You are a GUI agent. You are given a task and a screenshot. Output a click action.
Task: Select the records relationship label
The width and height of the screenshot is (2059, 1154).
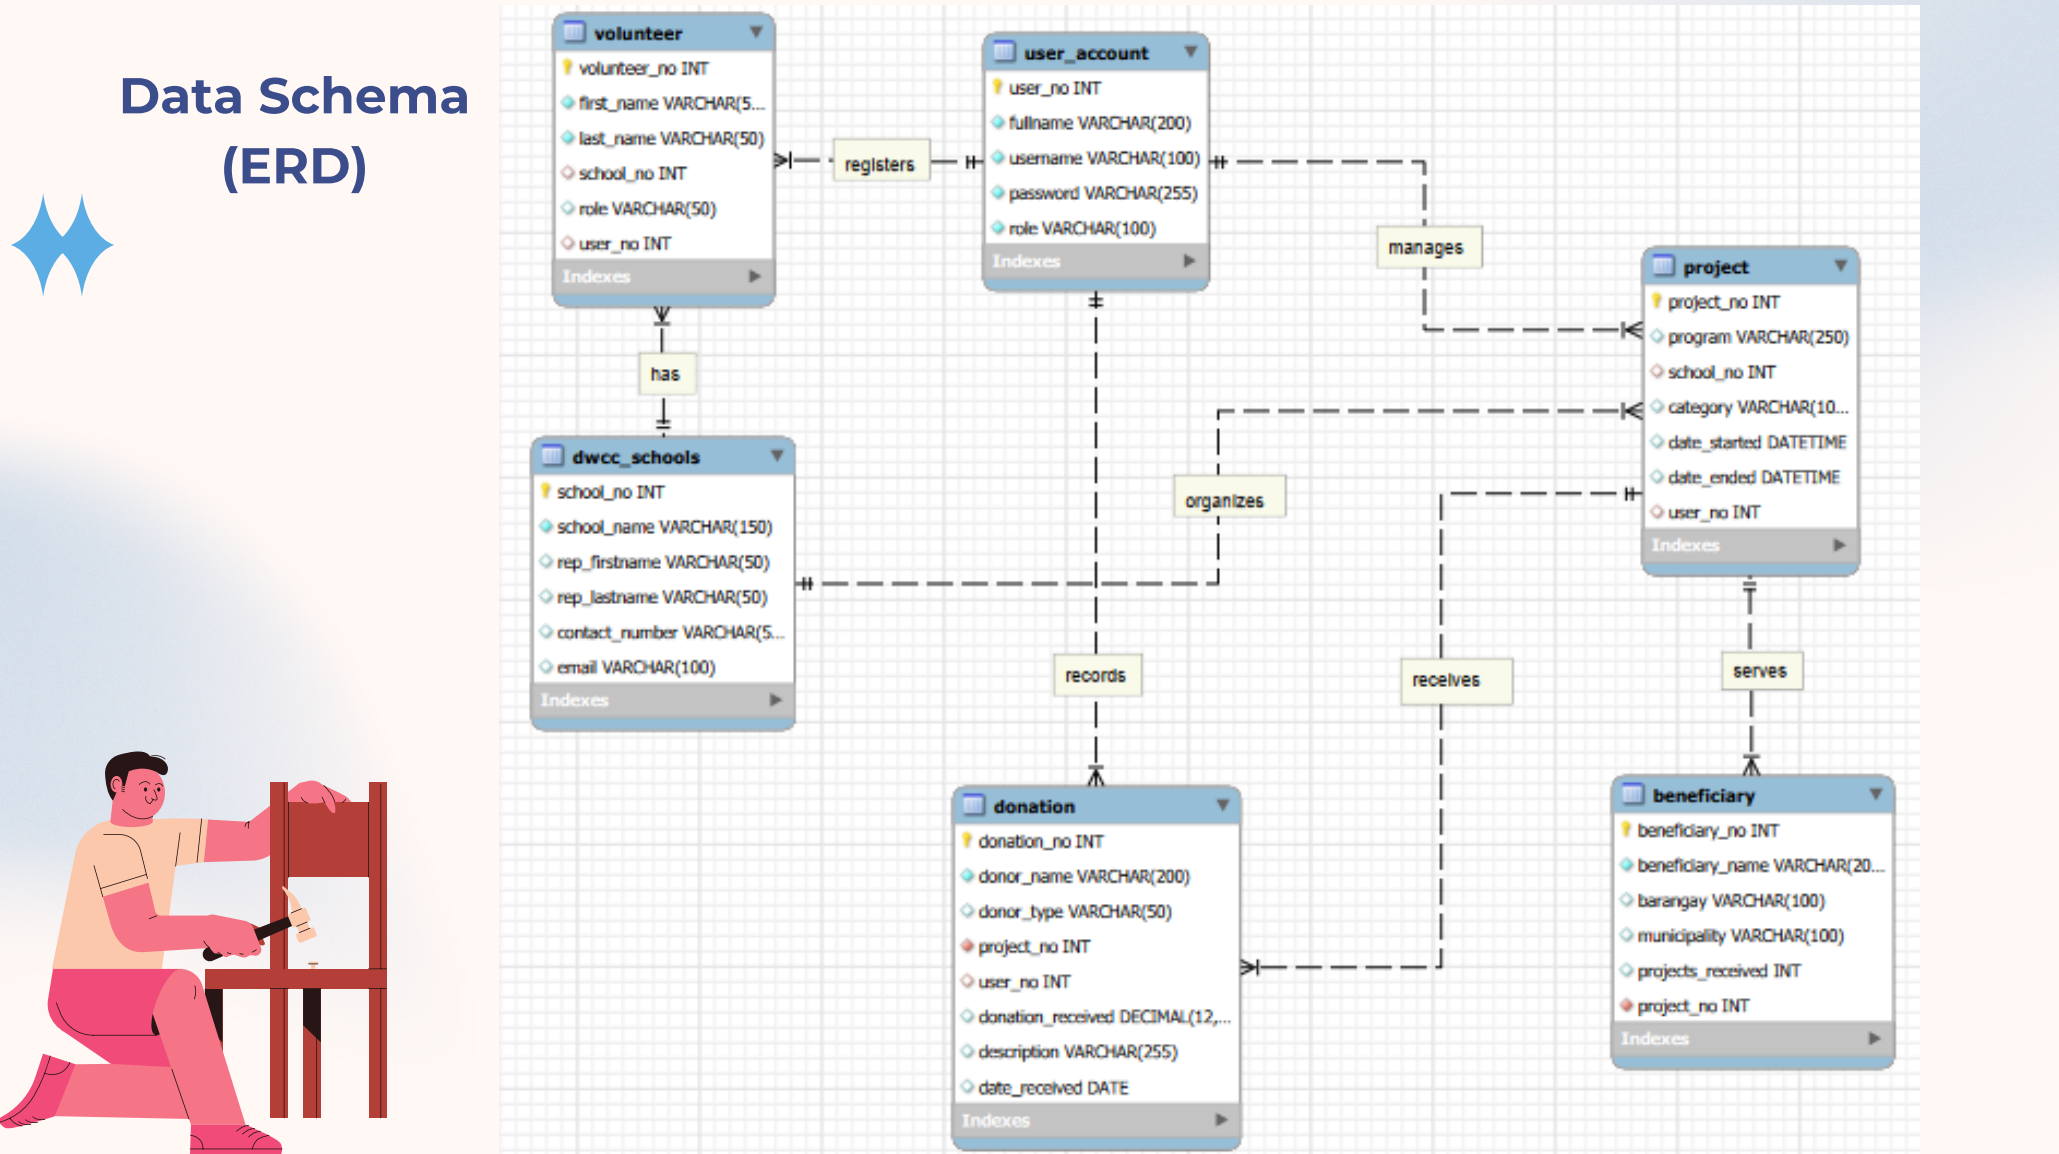click(x=1097, y=675)
